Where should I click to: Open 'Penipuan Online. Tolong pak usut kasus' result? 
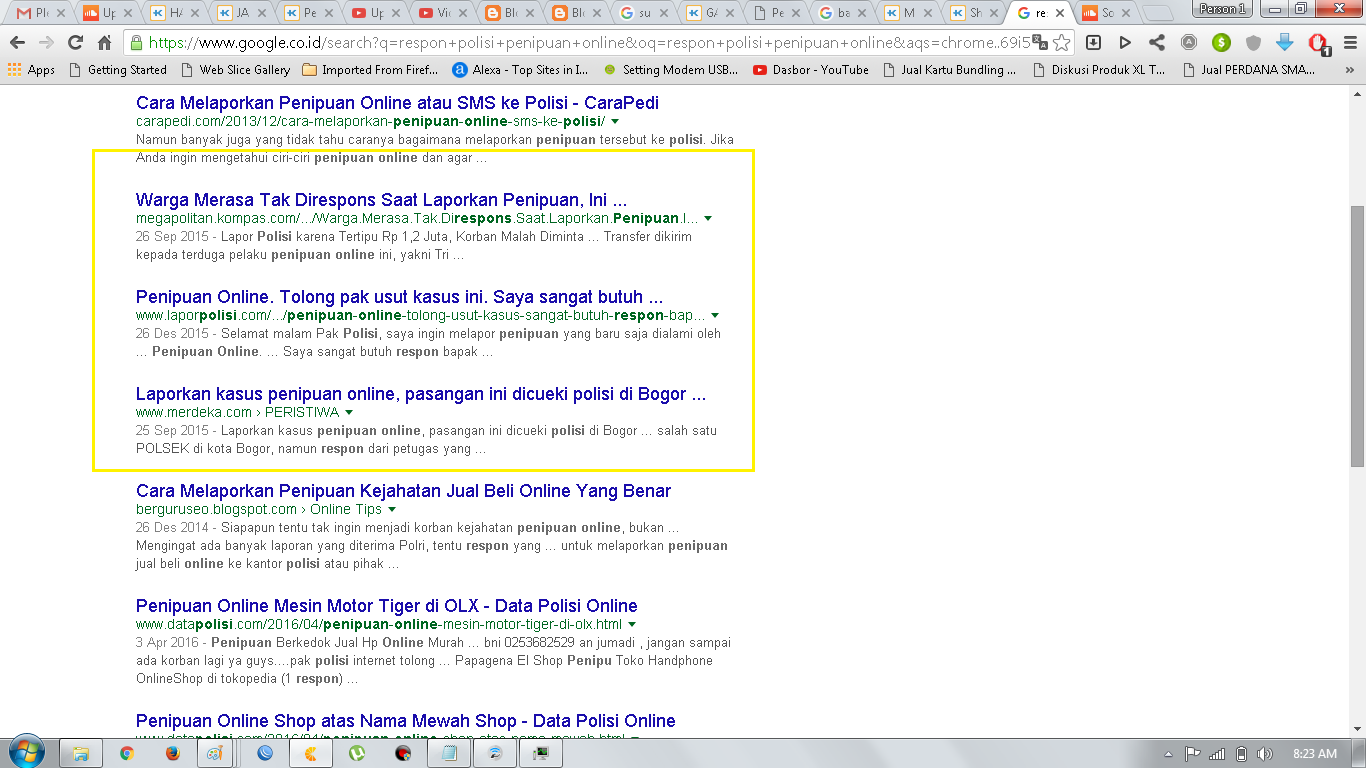[x=399, y=297]
